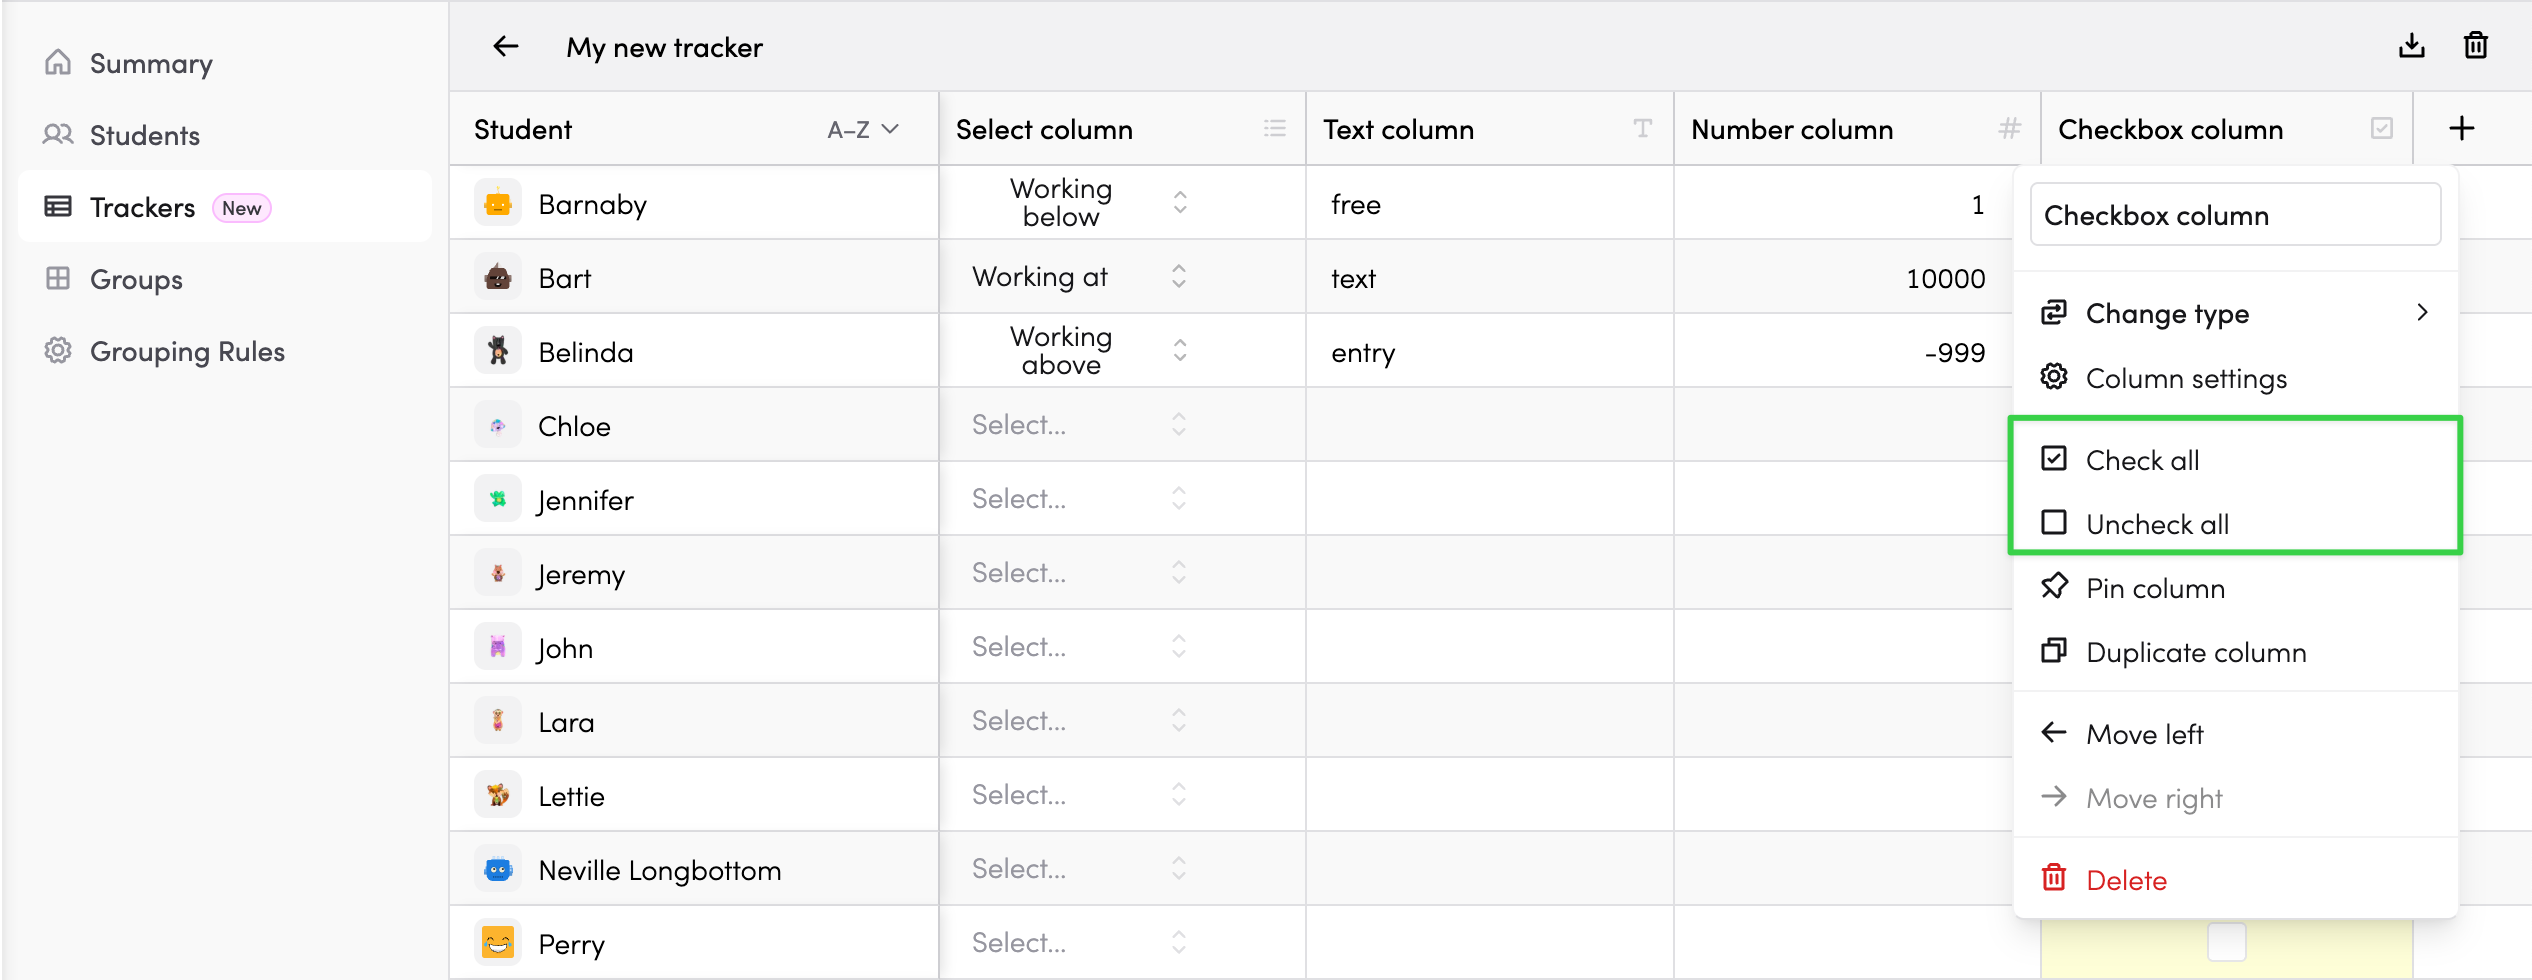Open Bart's Working at select dropdown
The width and height of the screenshot is (2532, 980).
coord(1179,277)
